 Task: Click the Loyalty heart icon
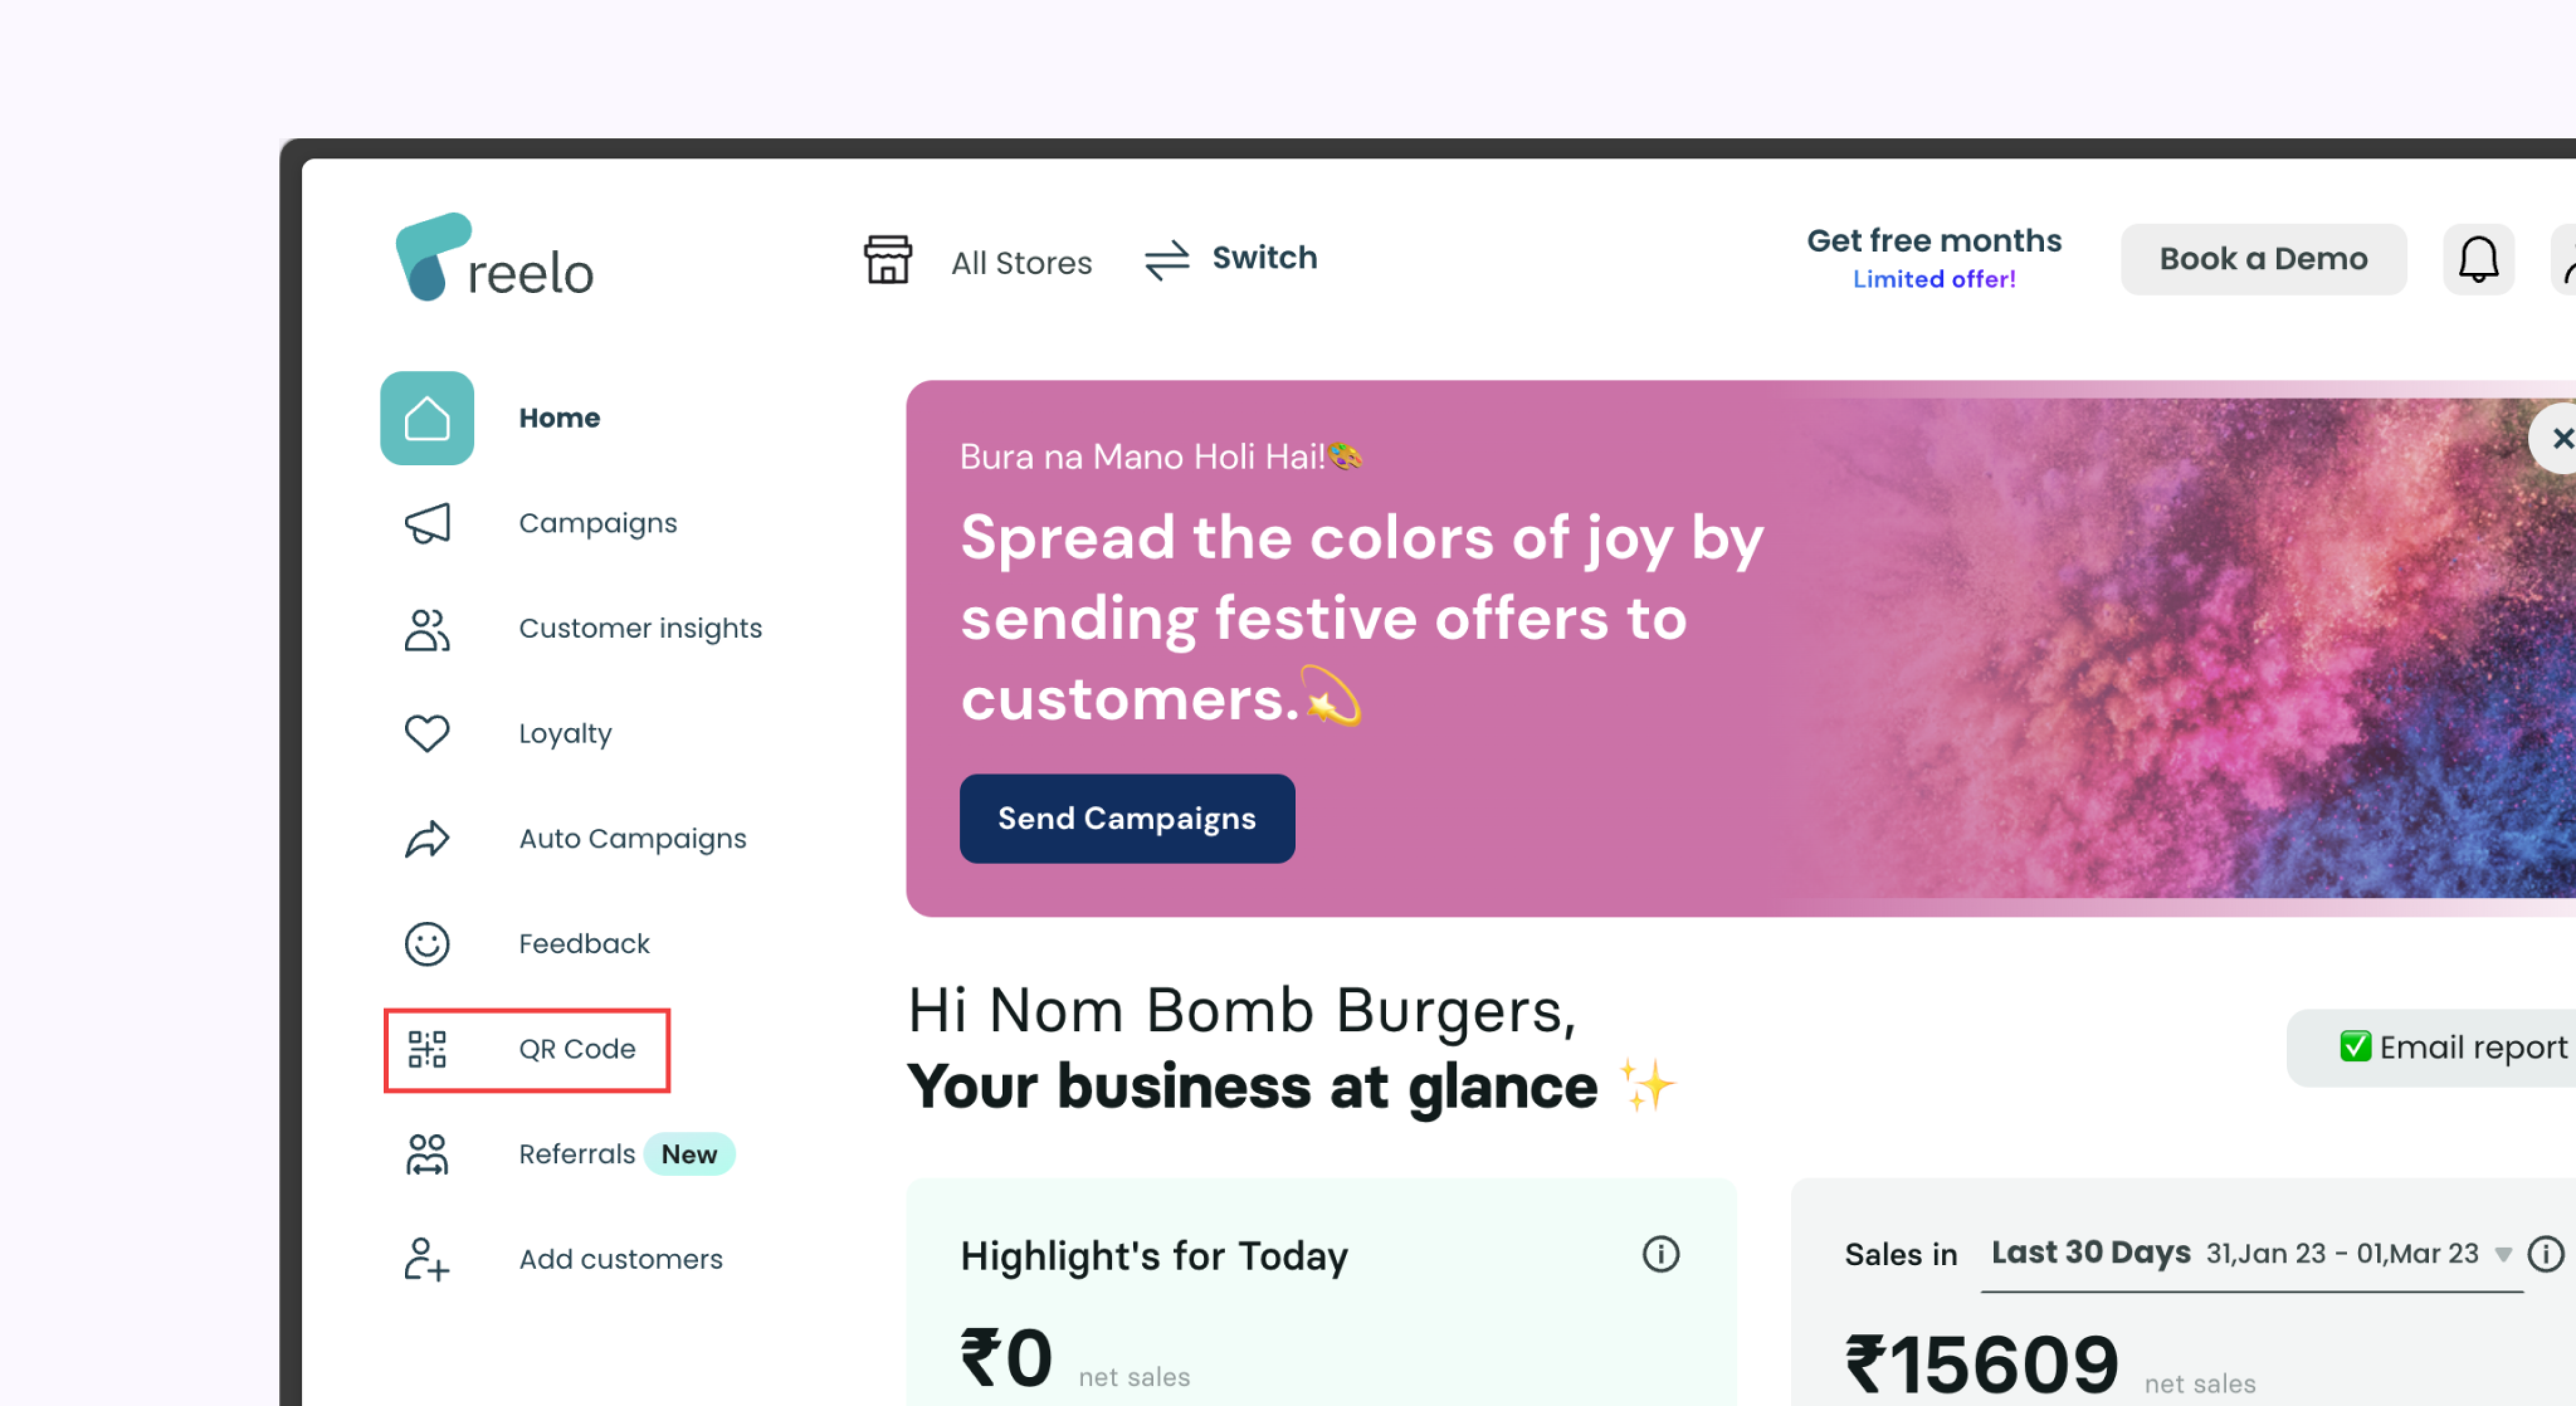427,734
